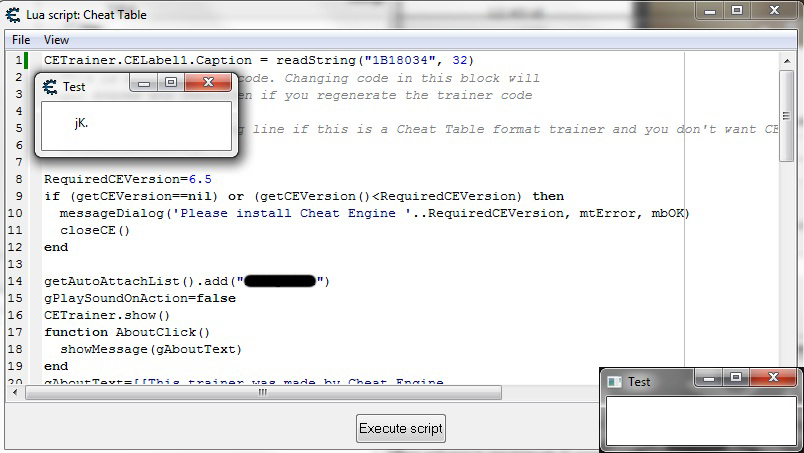804x453 pixels.
Task: Click the RequiredCEVersion=6.5 line
Action: click(128, 180)
